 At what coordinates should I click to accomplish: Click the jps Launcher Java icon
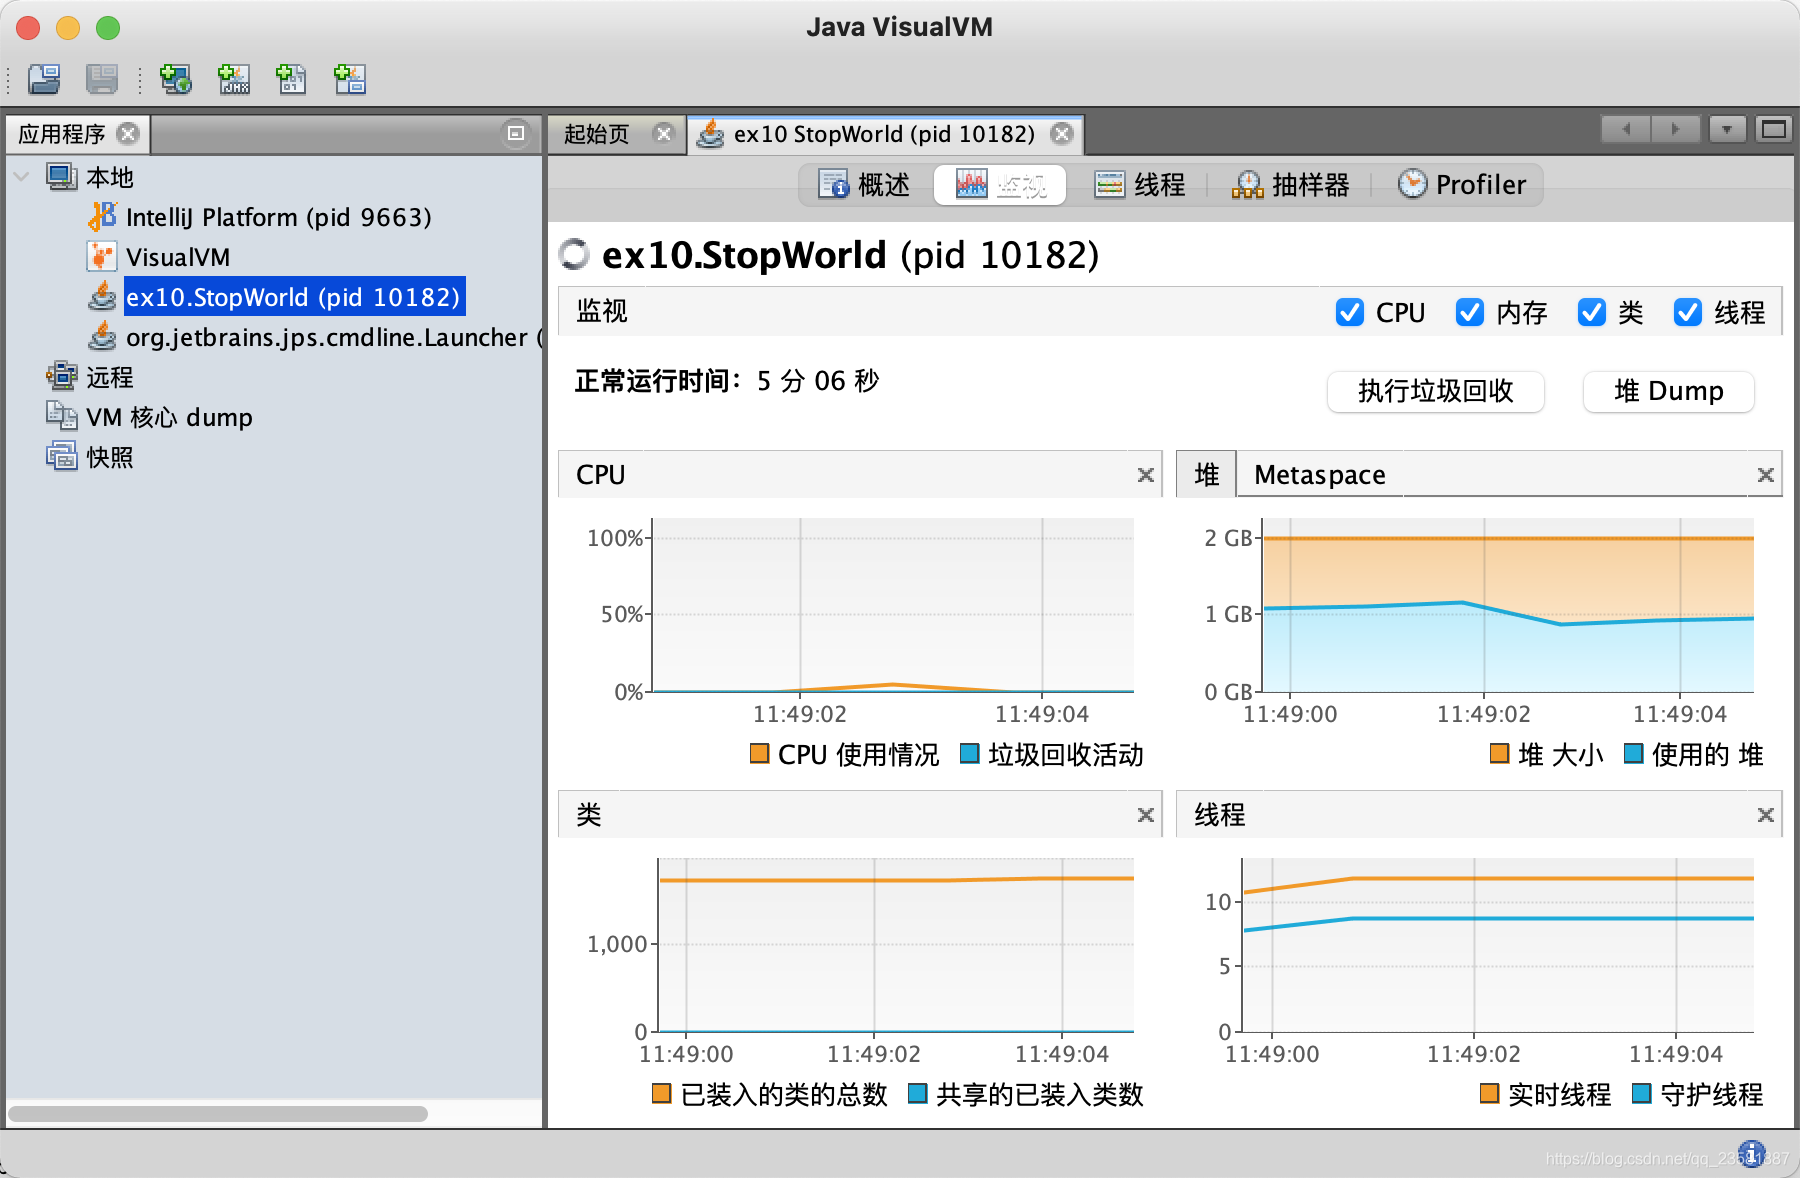click(102, 337)
